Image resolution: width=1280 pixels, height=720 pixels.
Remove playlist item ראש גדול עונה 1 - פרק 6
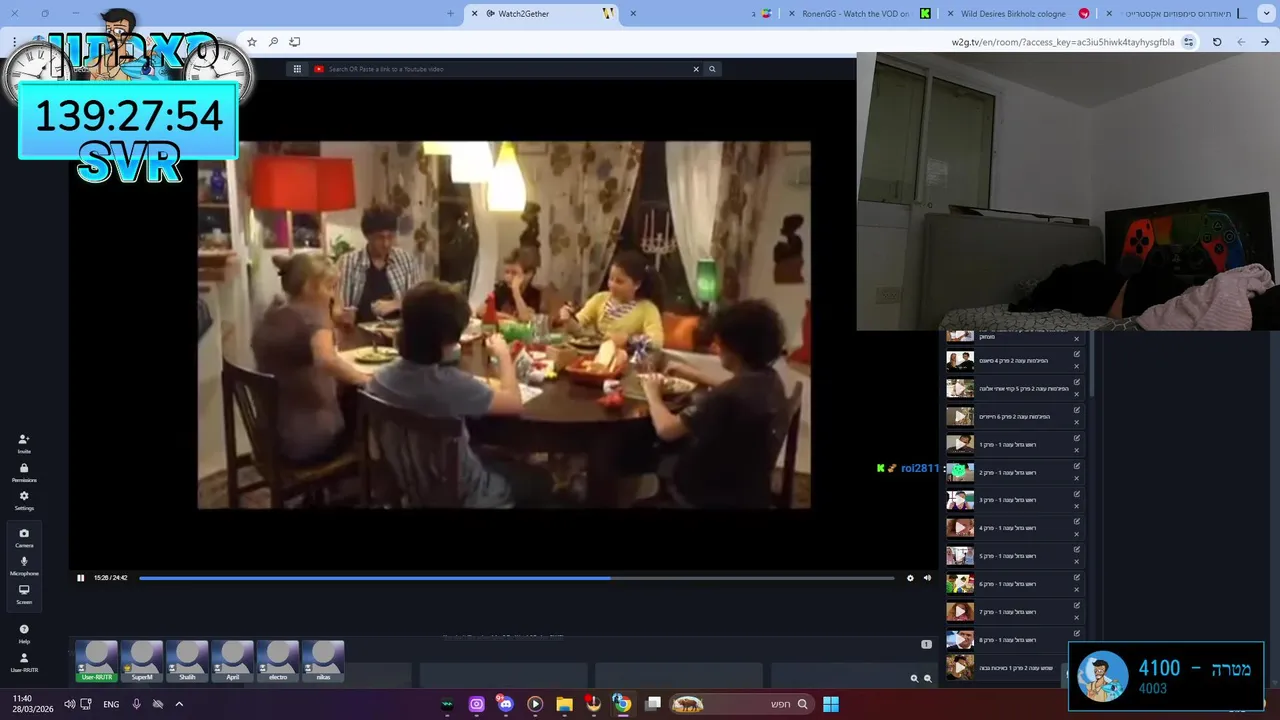1077,590
